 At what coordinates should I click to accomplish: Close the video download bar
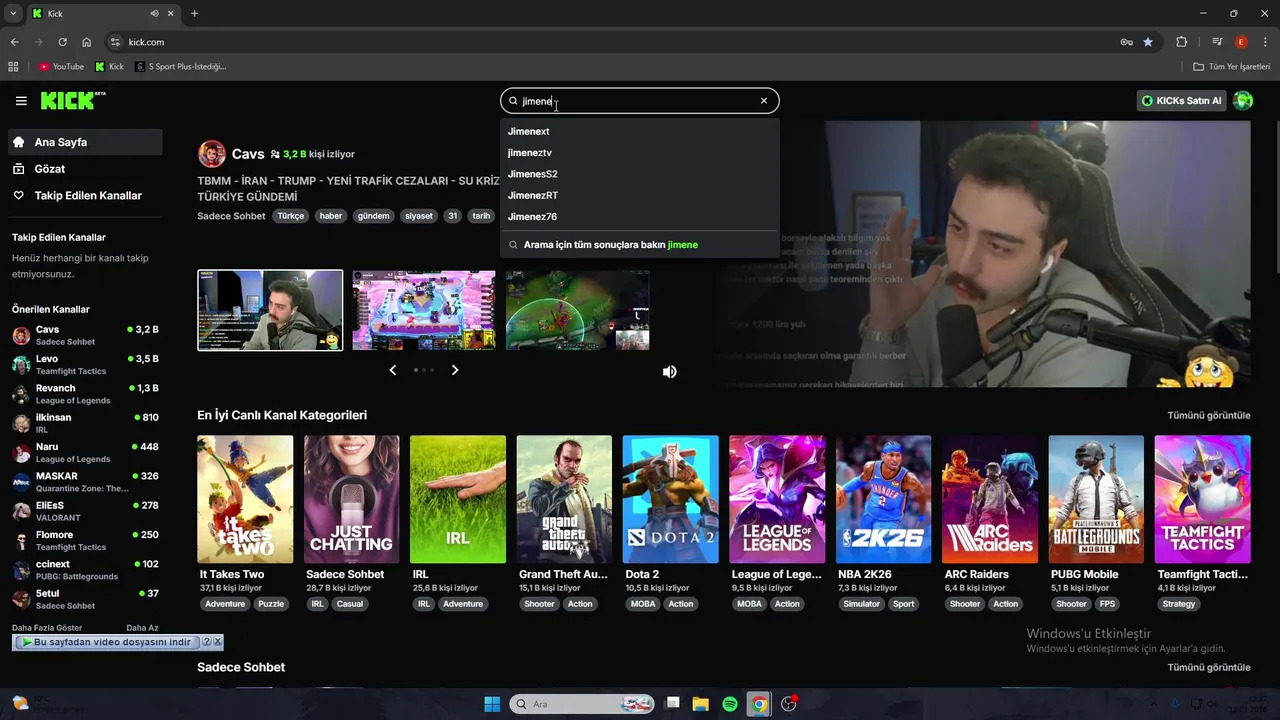(218, 642)
